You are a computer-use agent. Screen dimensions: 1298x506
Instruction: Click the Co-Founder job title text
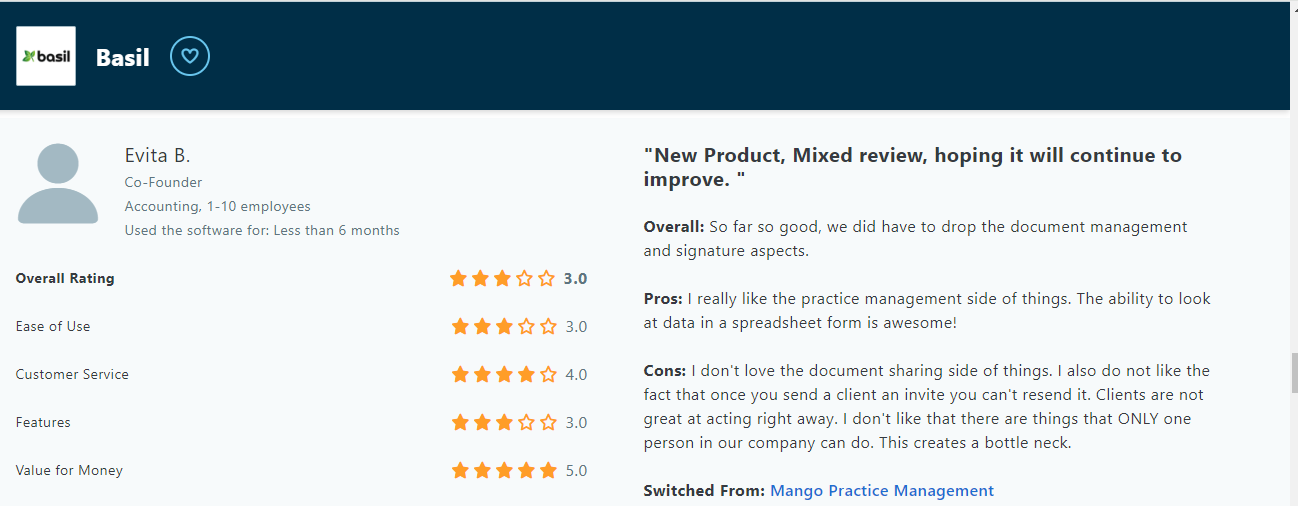tap(163, 183)
